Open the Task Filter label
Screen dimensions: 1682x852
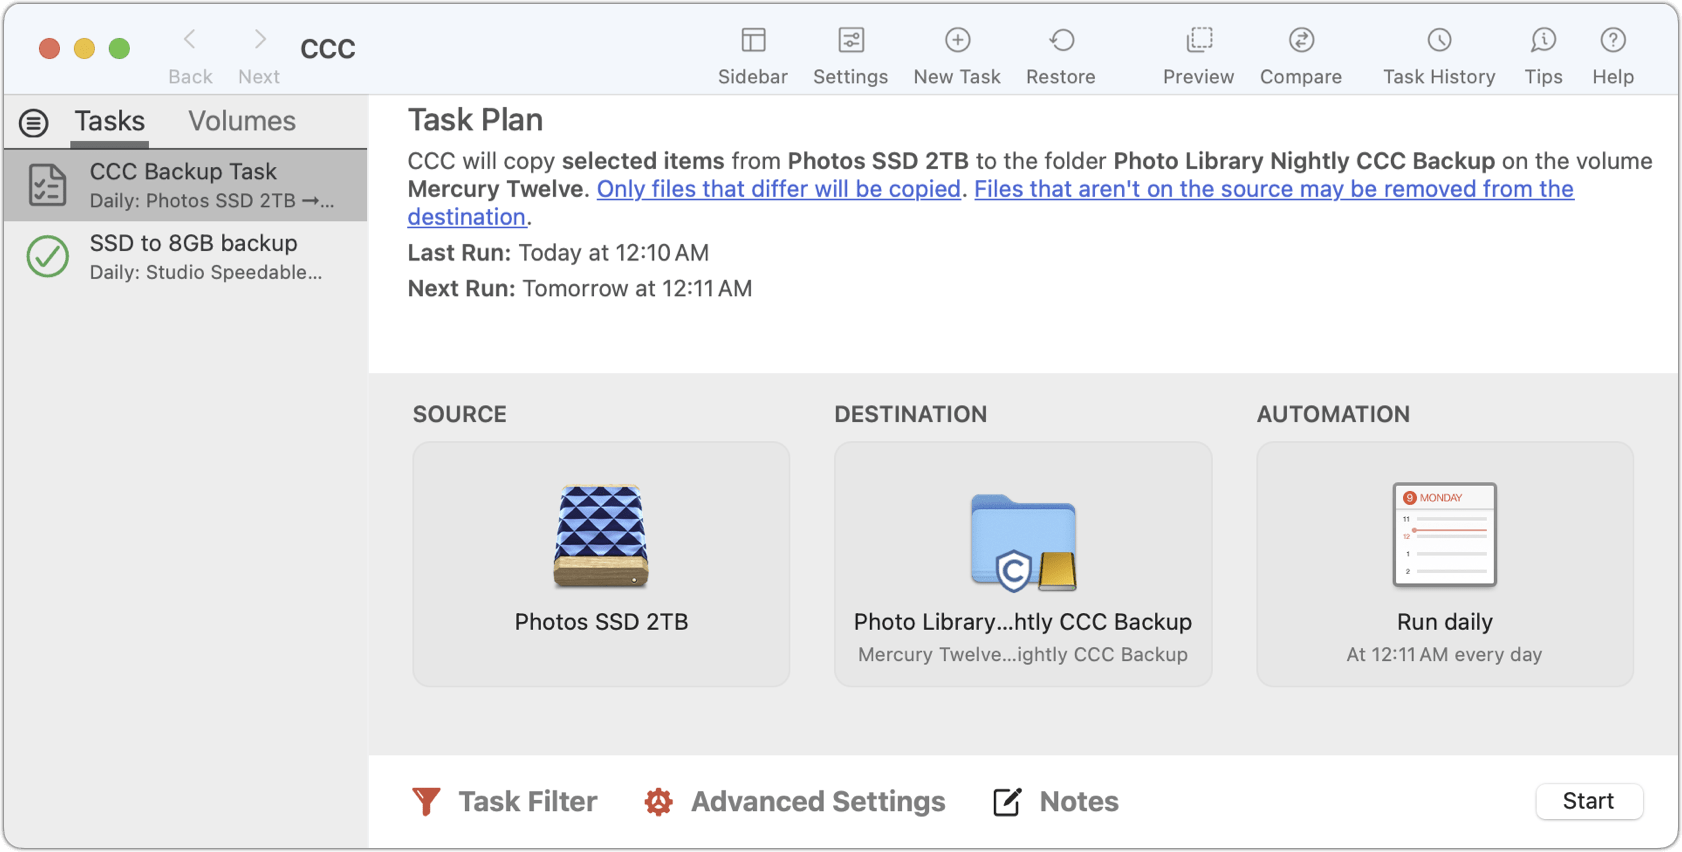(x=528, y=802)
